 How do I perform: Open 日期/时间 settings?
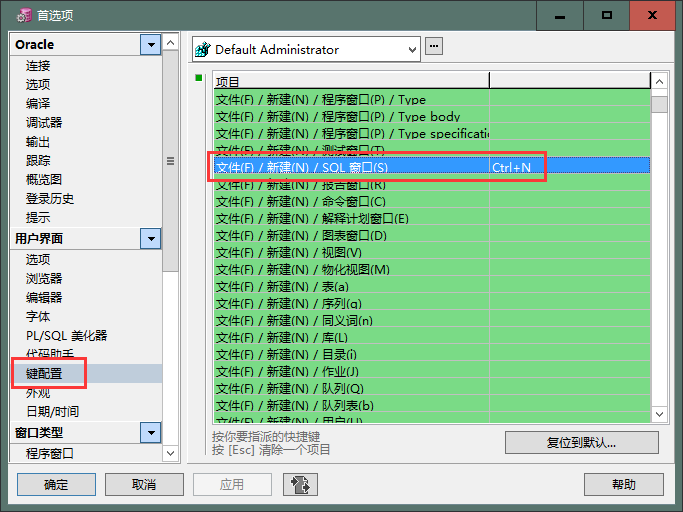(53, 411)
